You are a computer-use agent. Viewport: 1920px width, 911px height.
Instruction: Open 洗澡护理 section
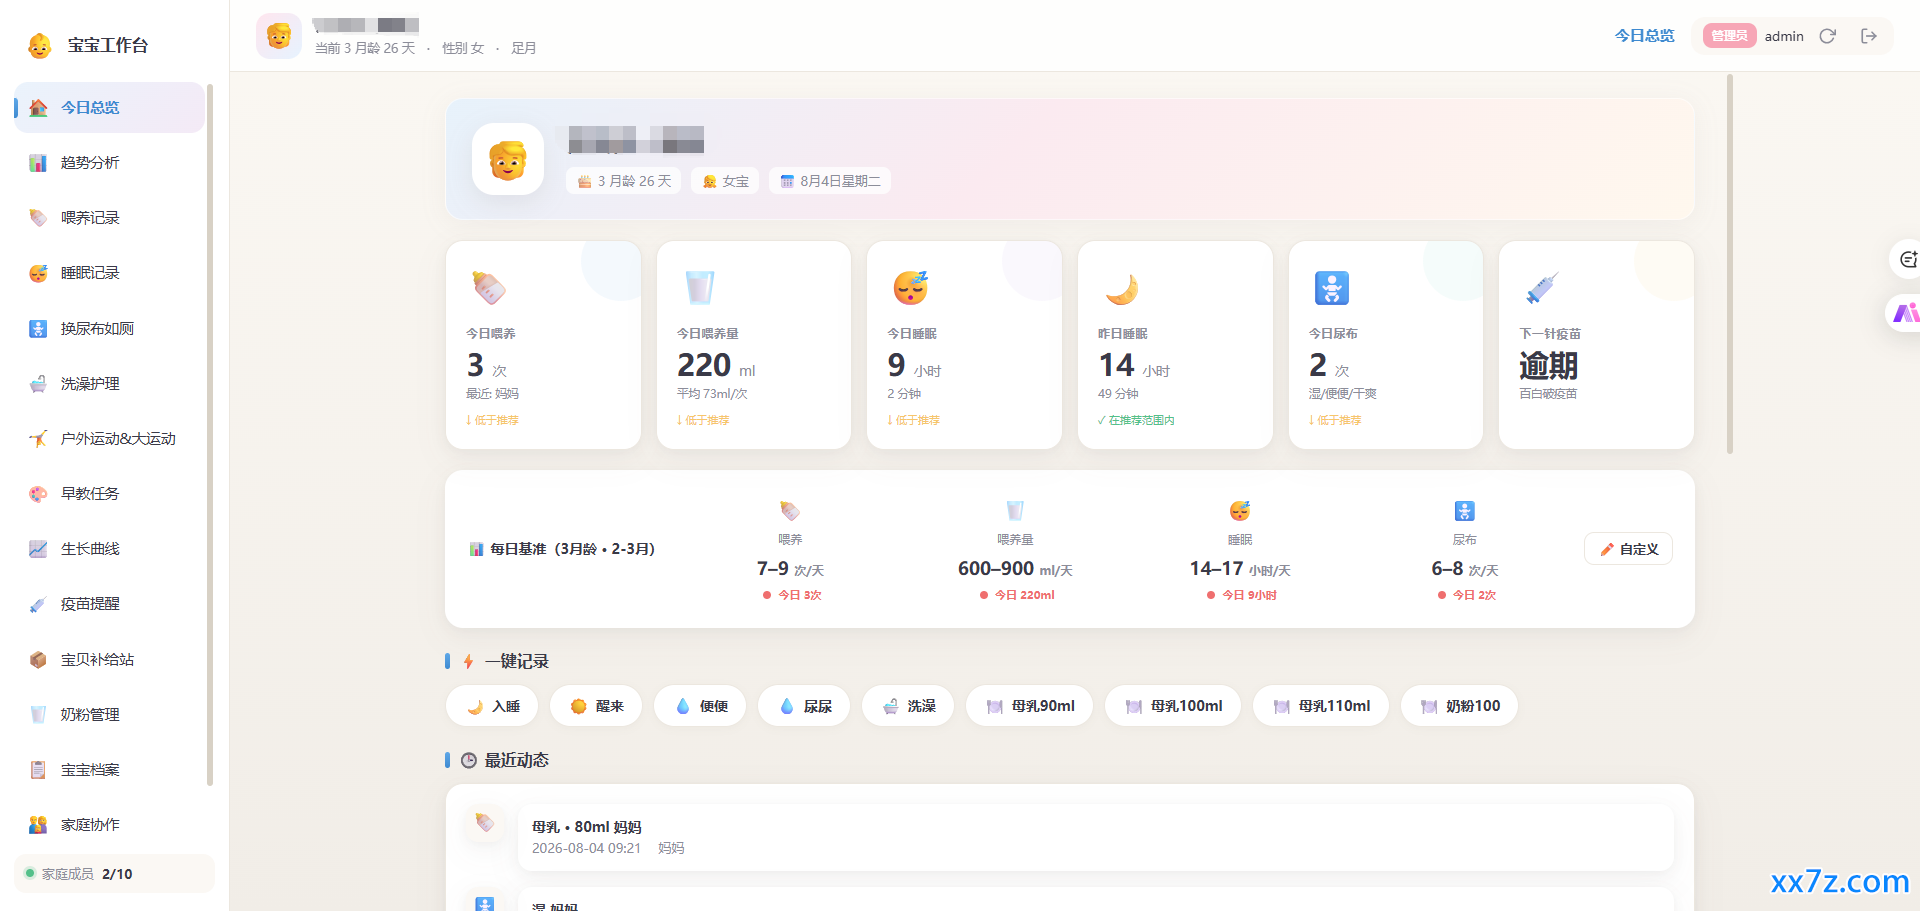[x=109, y=383]
